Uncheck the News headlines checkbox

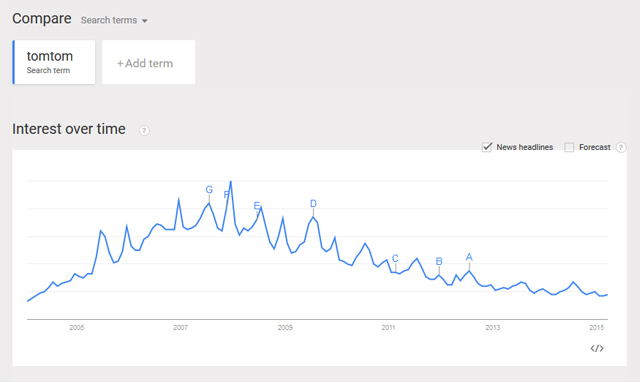tap(487, 147)
